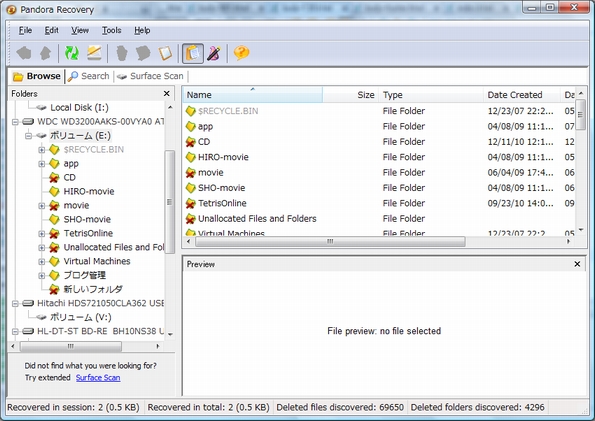This screenshot has width=595, height=421.
Task: Expand TetrisOnline in the folder tree
Action: (42, 234)
